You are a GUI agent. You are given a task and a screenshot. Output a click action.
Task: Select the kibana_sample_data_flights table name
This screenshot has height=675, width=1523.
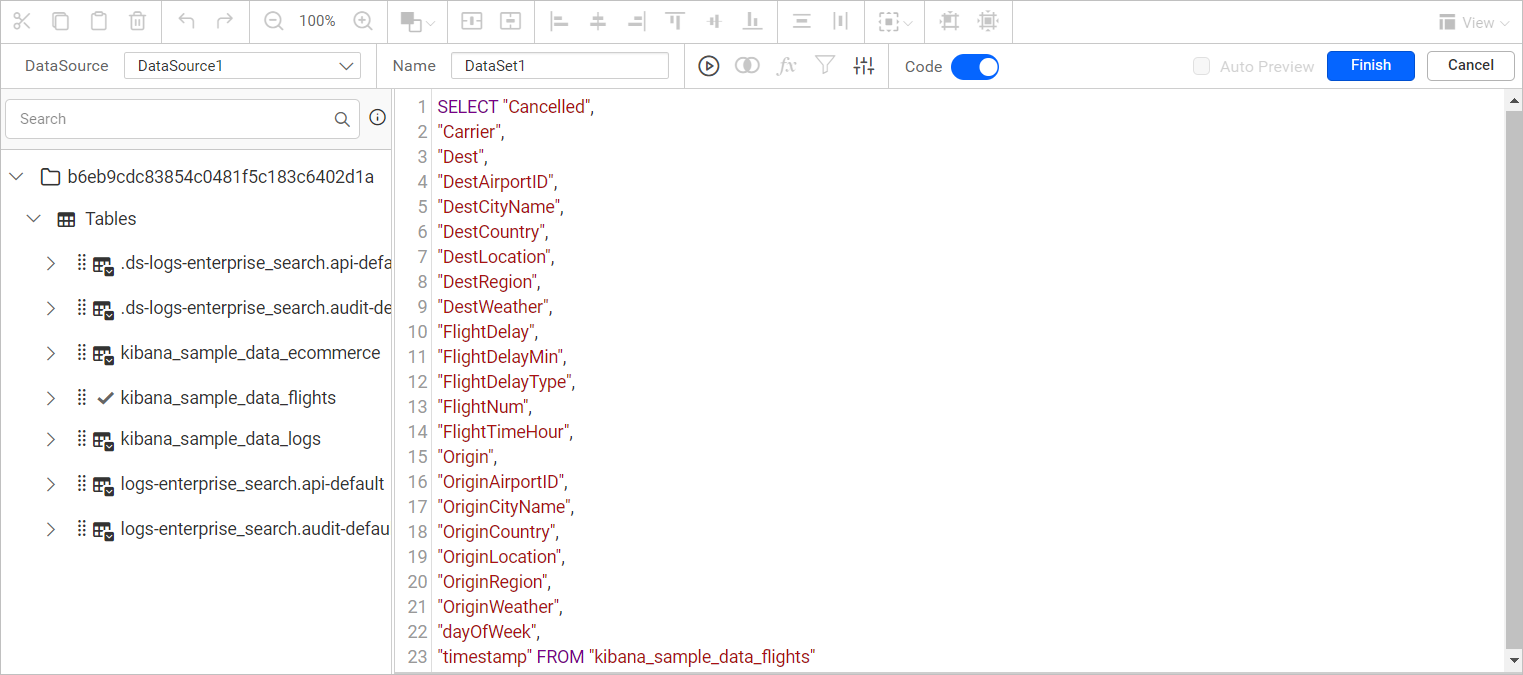click(x=228, y=398)
